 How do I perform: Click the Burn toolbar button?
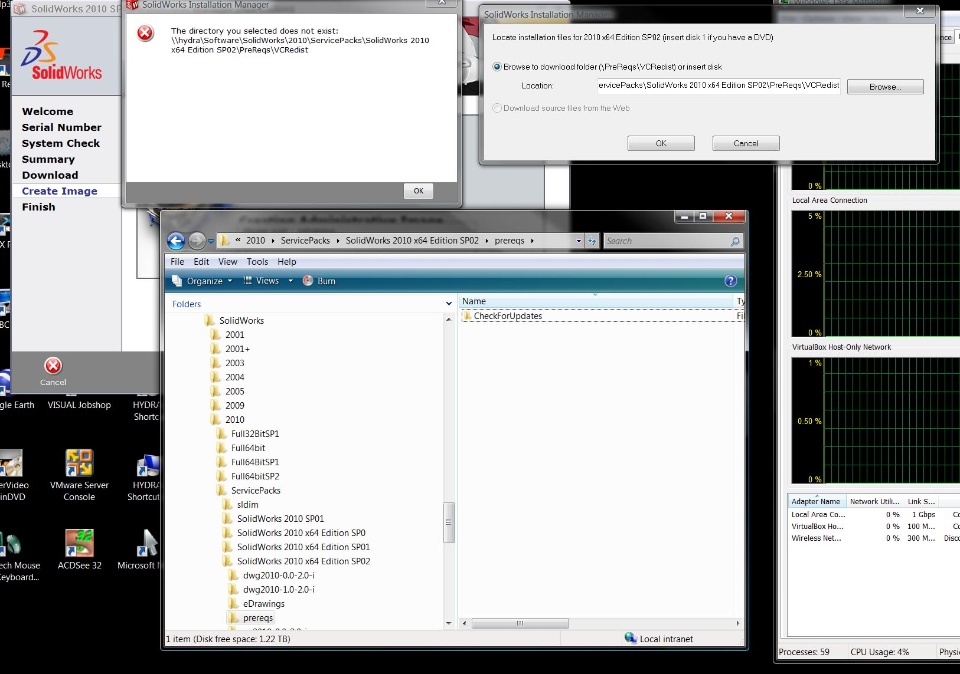click(x=319, y=281)
